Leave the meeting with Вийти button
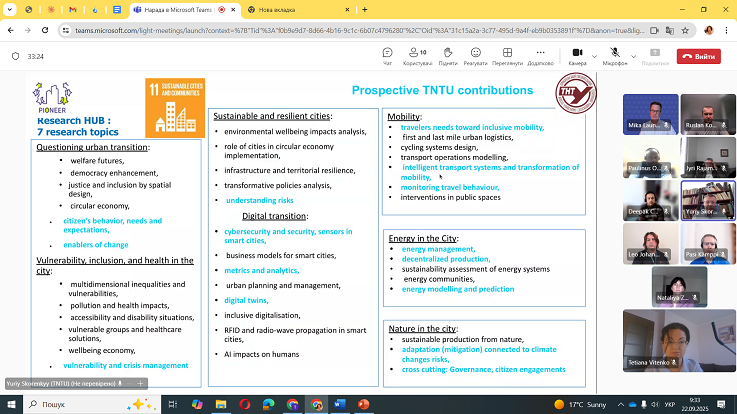Viewport: 737px width, 414px height. pyautogui.click(x=698, y=56)
